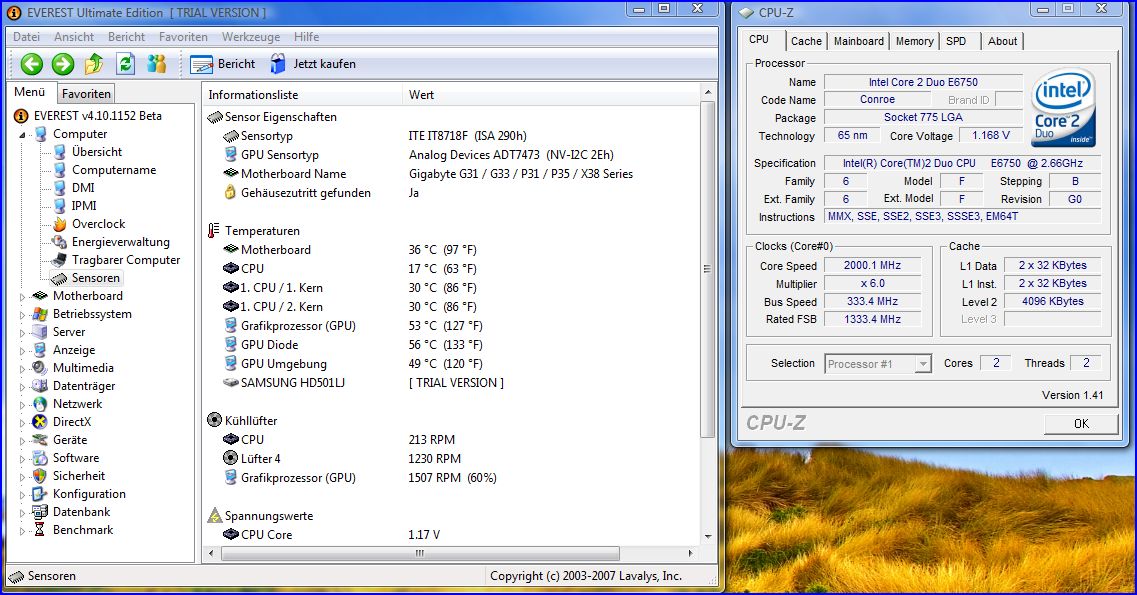Click the Up folder arrow toolbar icon
This screenshot has width=1137, height=595.
click(x=94, y=64)
